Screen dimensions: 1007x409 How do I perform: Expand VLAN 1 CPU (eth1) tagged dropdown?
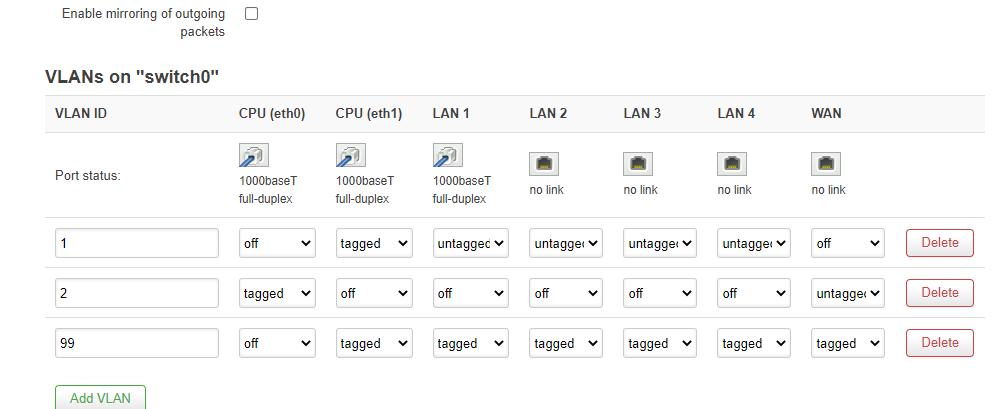(x=374, y=243)
